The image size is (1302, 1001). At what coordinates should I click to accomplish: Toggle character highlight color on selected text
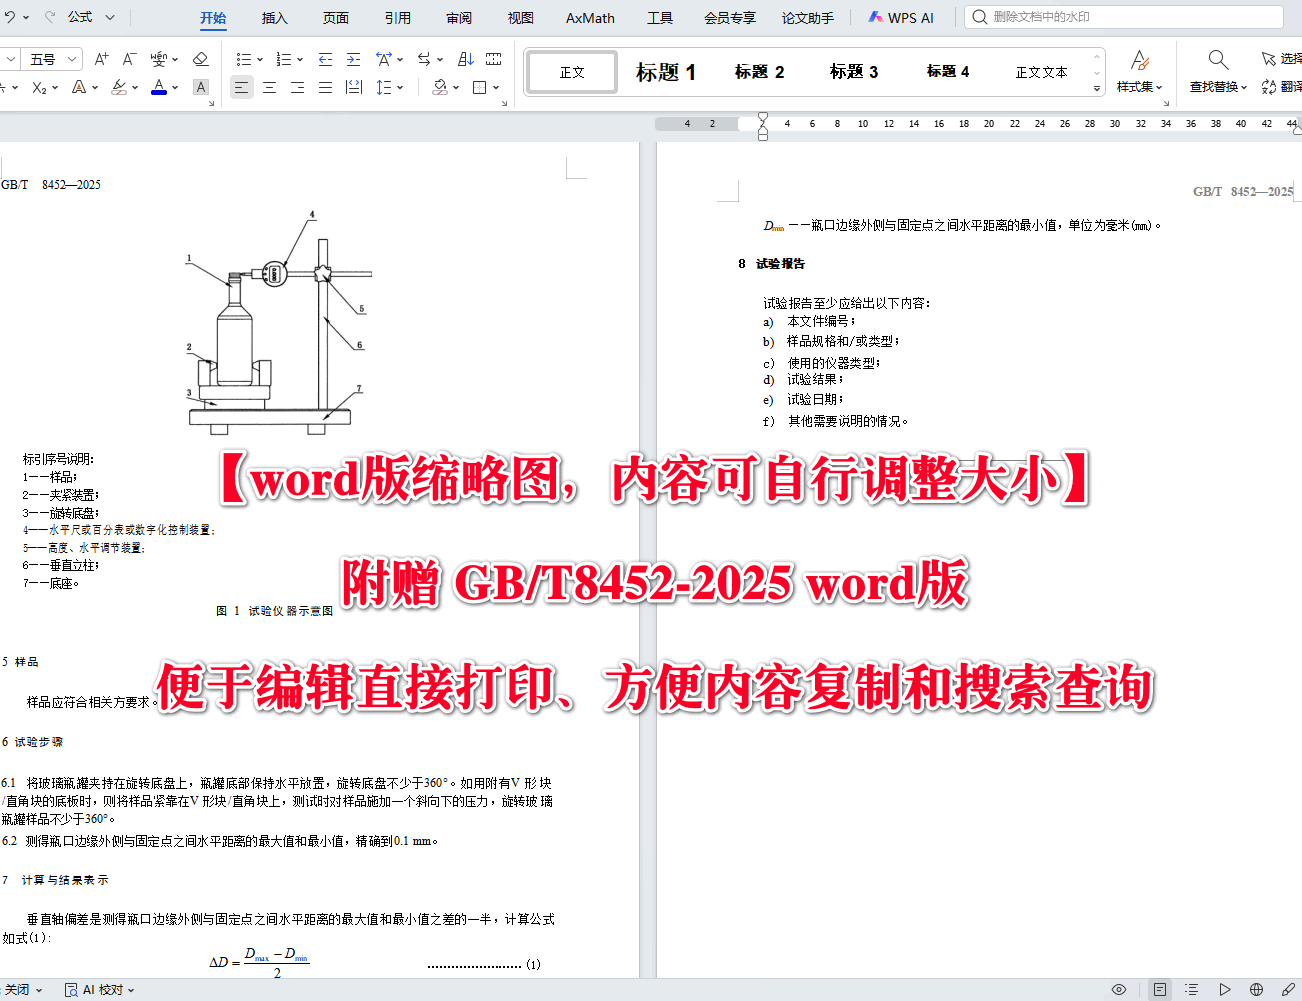121,87
